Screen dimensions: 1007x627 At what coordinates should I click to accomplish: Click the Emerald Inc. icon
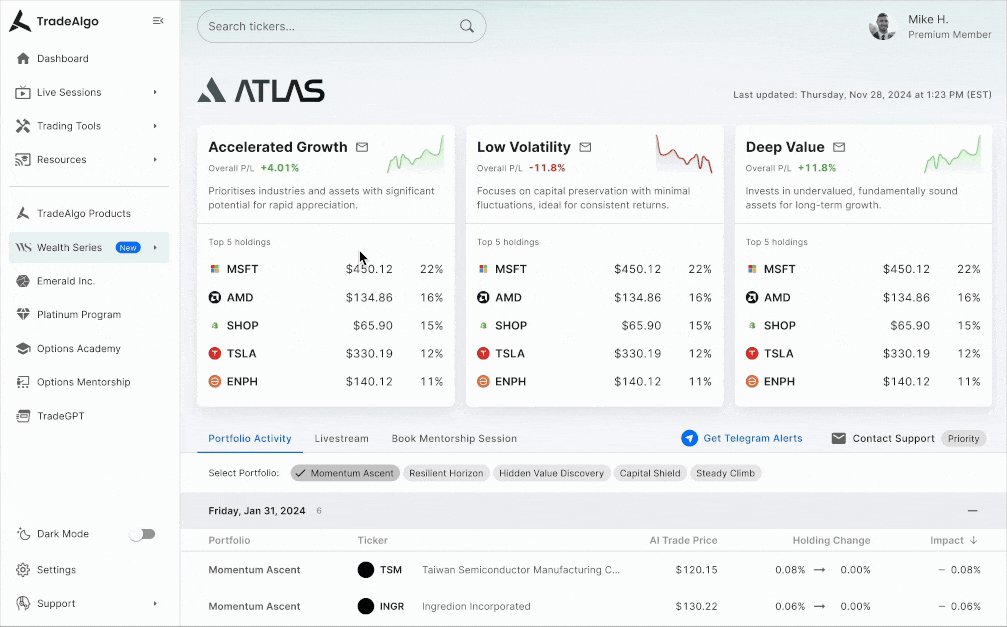[x=23, y=281]
